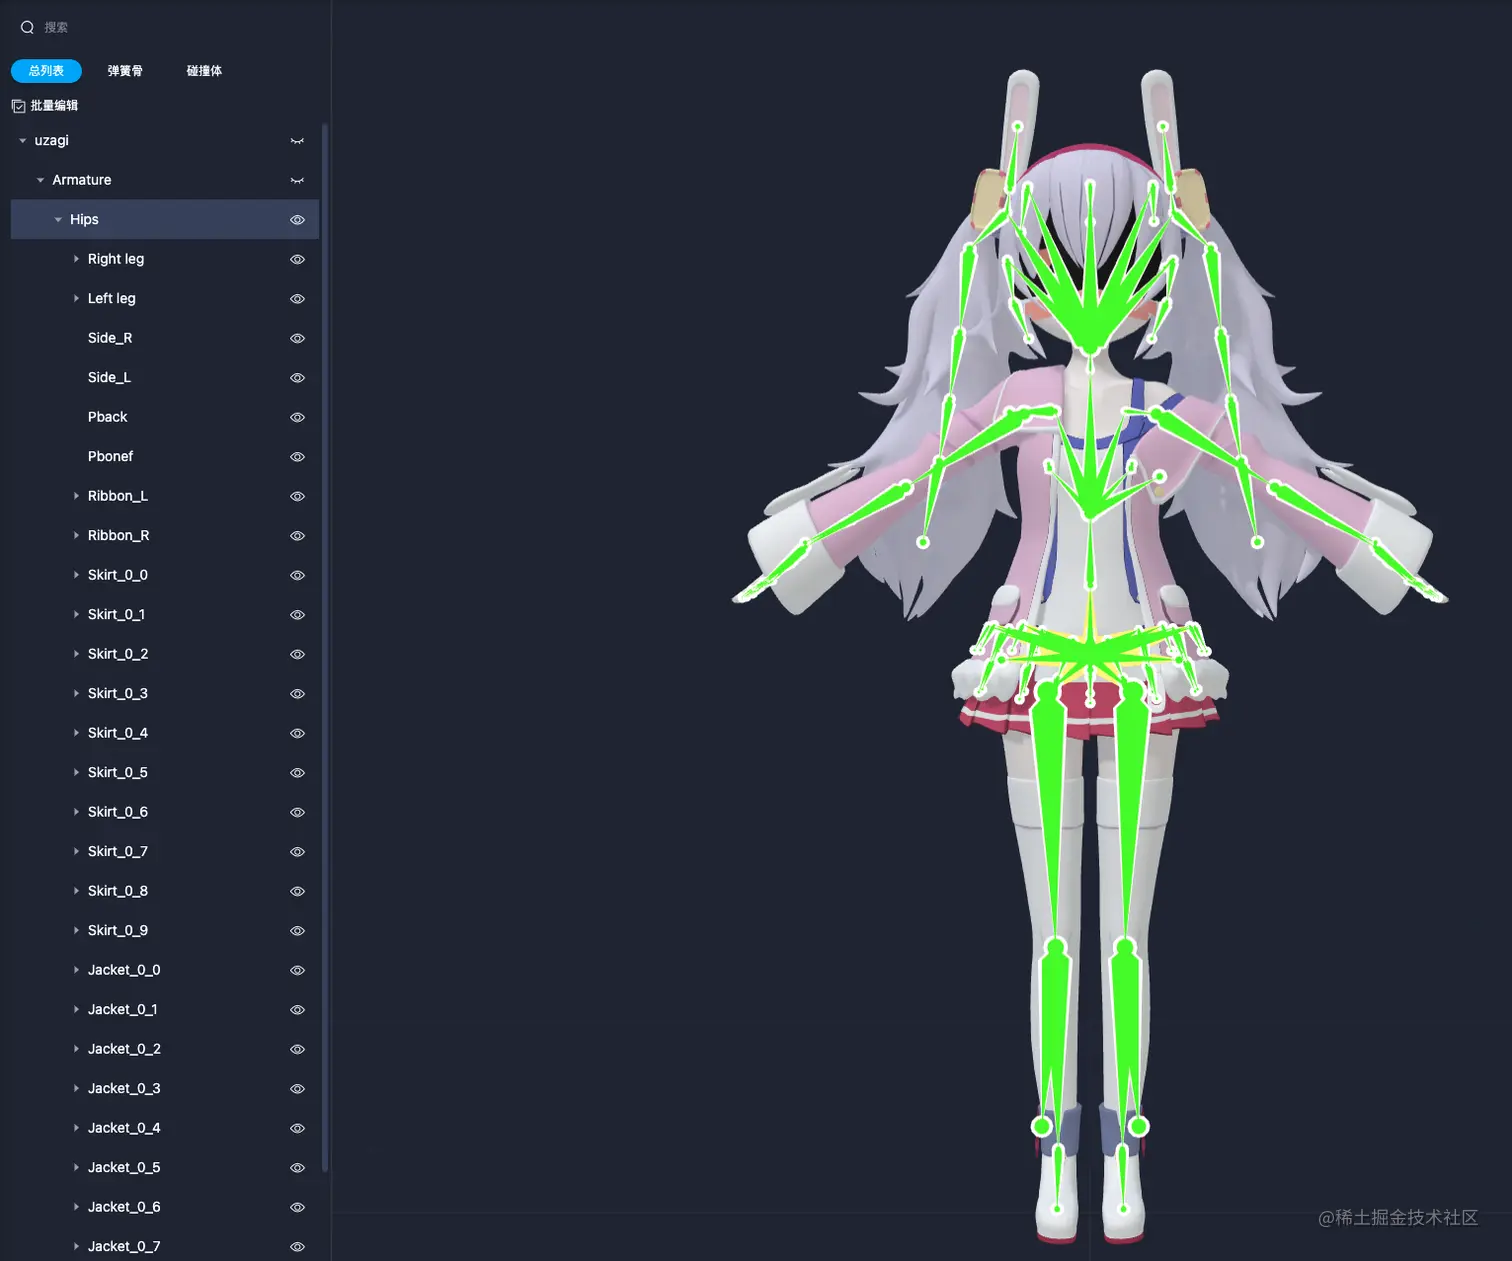The width and height of the screenshot is (1512, 1261).
Task: Toggle Side_R visibility eye
Action: point(297,338)
